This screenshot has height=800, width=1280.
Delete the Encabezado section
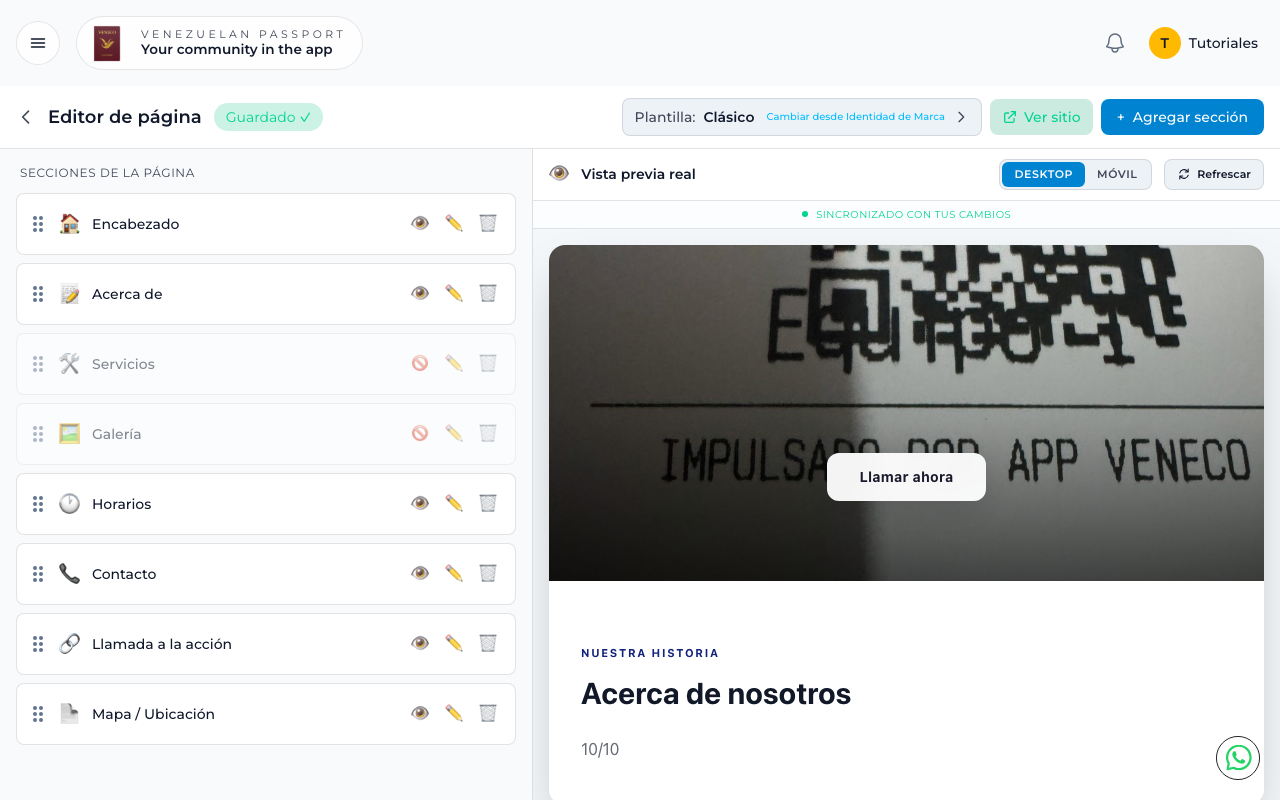488,223
